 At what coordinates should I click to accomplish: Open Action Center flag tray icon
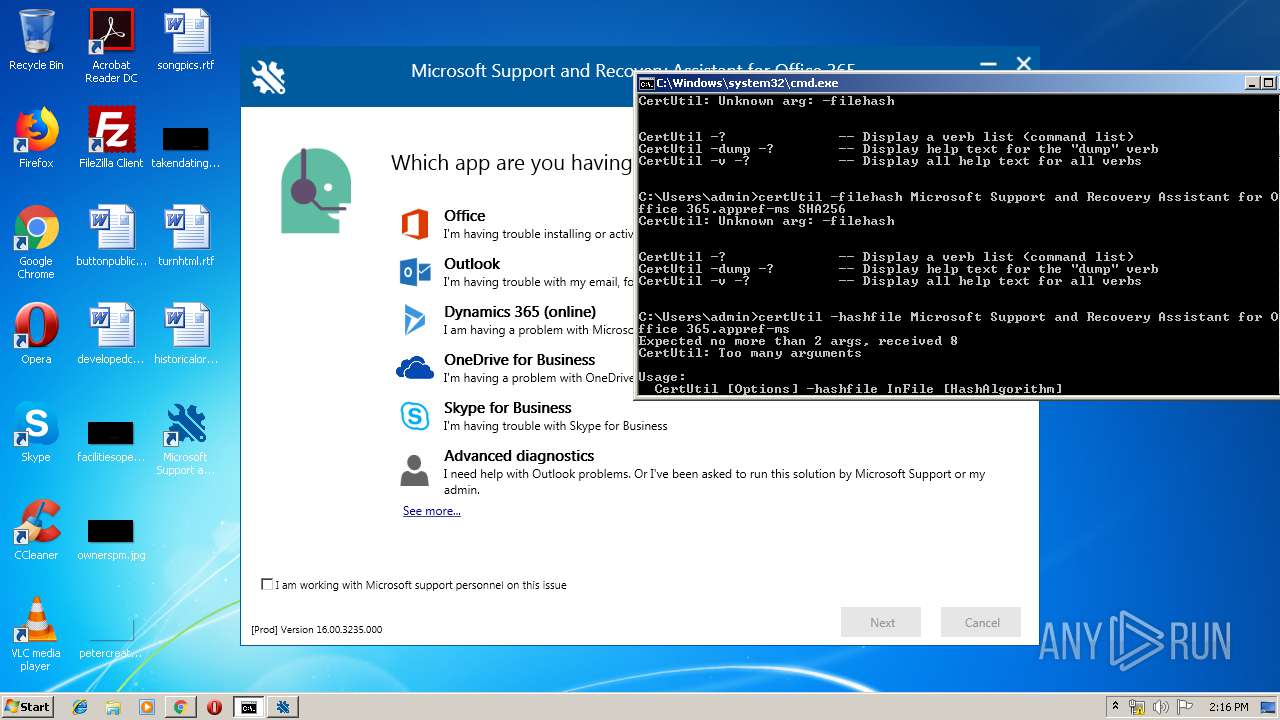pos(1184,707)
